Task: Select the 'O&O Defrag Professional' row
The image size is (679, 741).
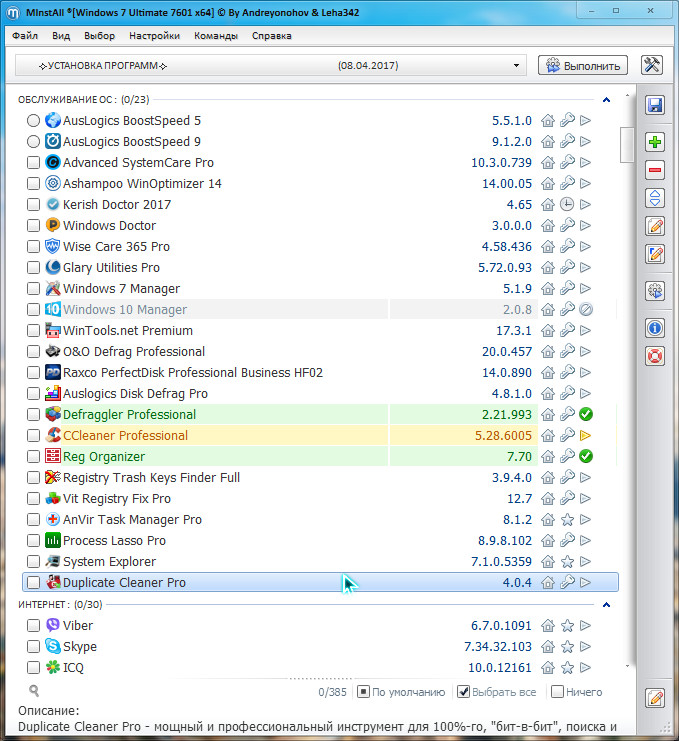Action: [320, 352]
